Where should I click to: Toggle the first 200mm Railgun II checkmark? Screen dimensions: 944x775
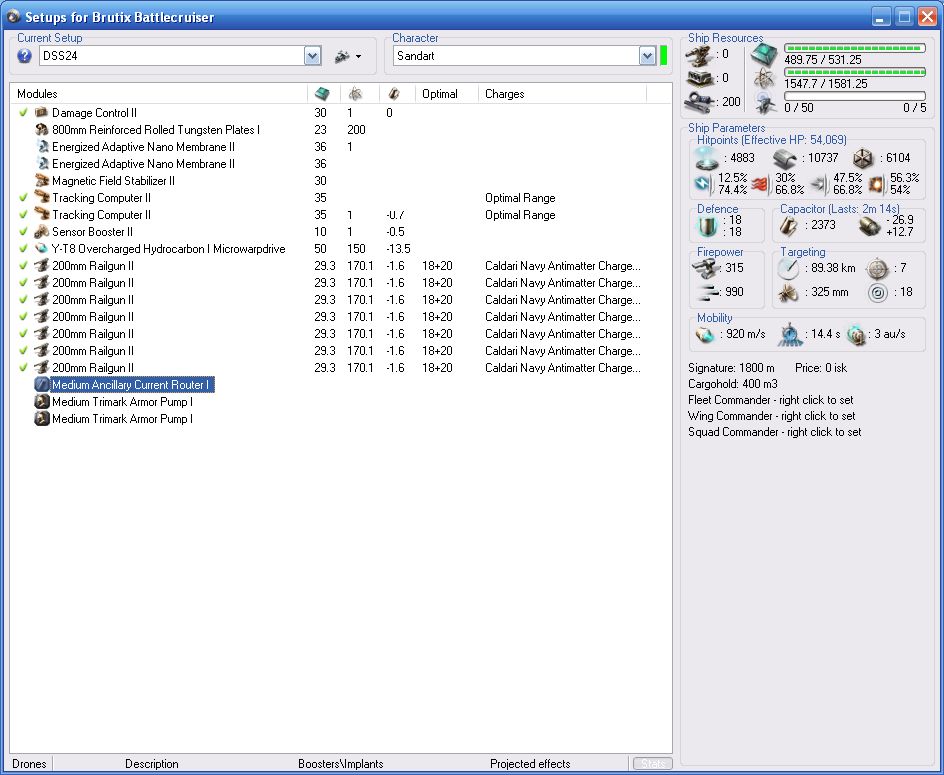23,266
